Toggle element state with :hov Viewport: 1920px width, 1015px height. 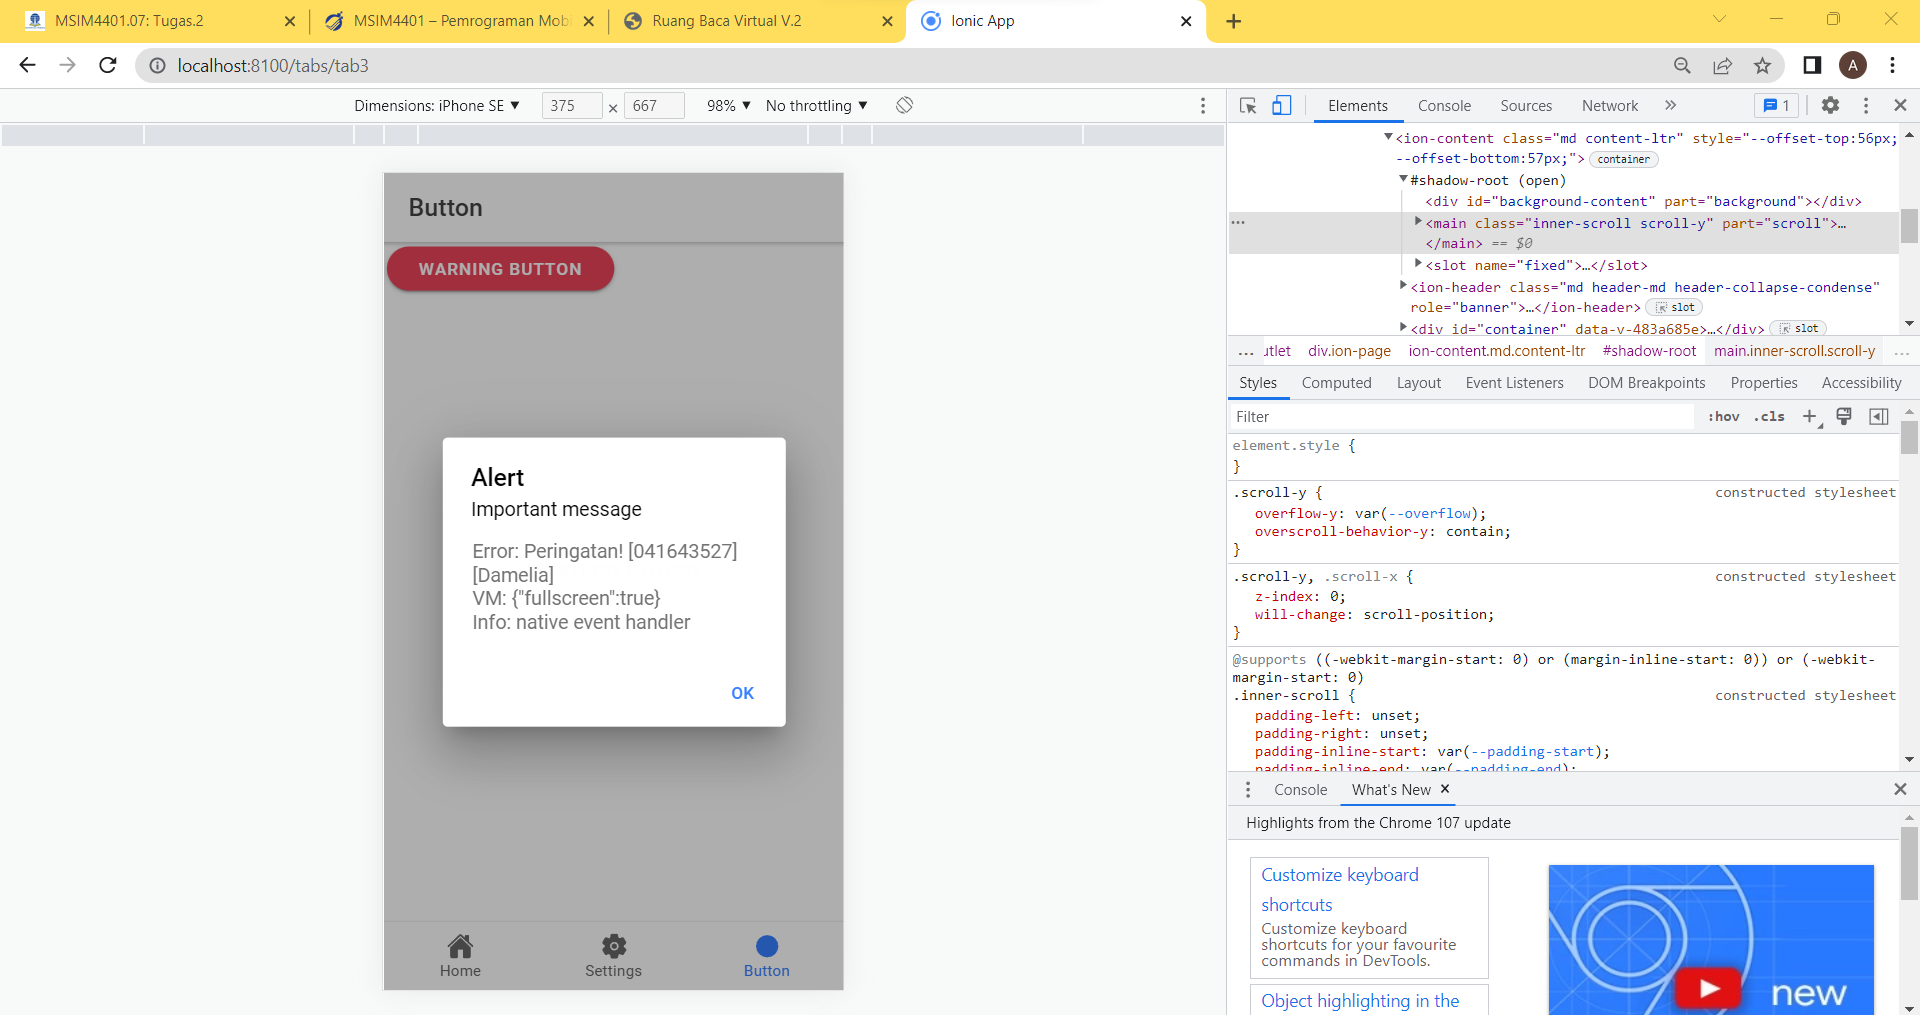click(1724, 417)
